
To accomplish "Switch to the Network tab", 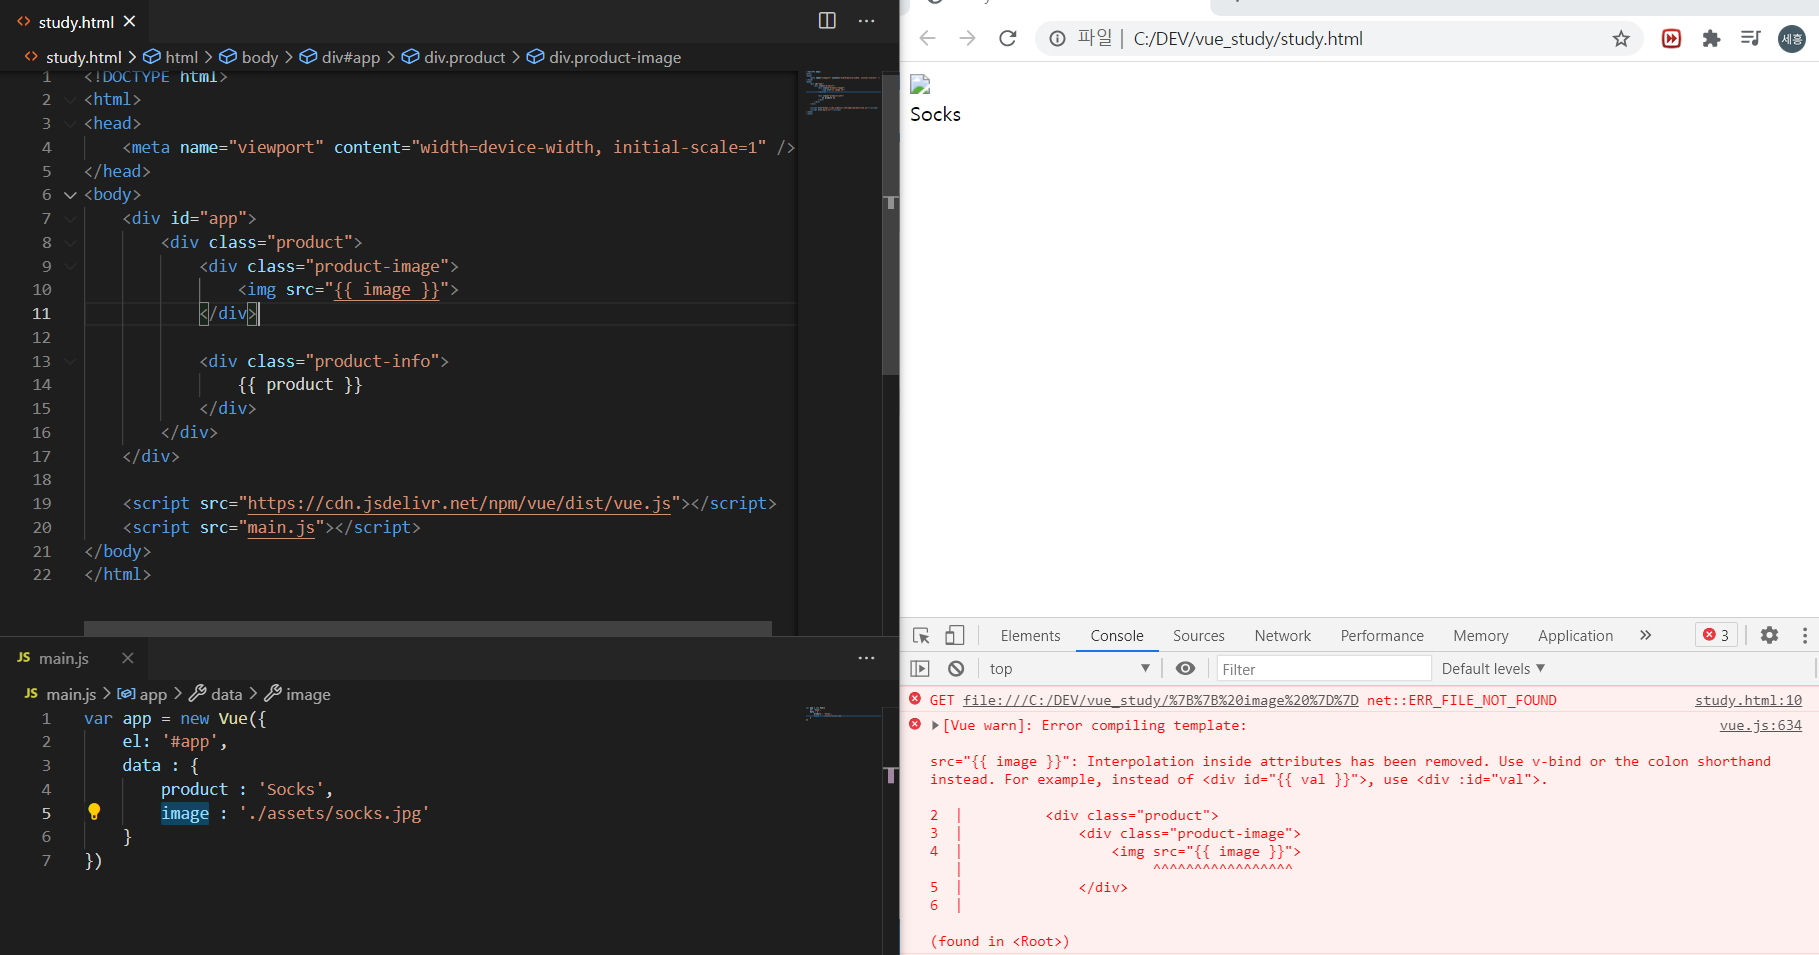I will (x=1282, y=636).
